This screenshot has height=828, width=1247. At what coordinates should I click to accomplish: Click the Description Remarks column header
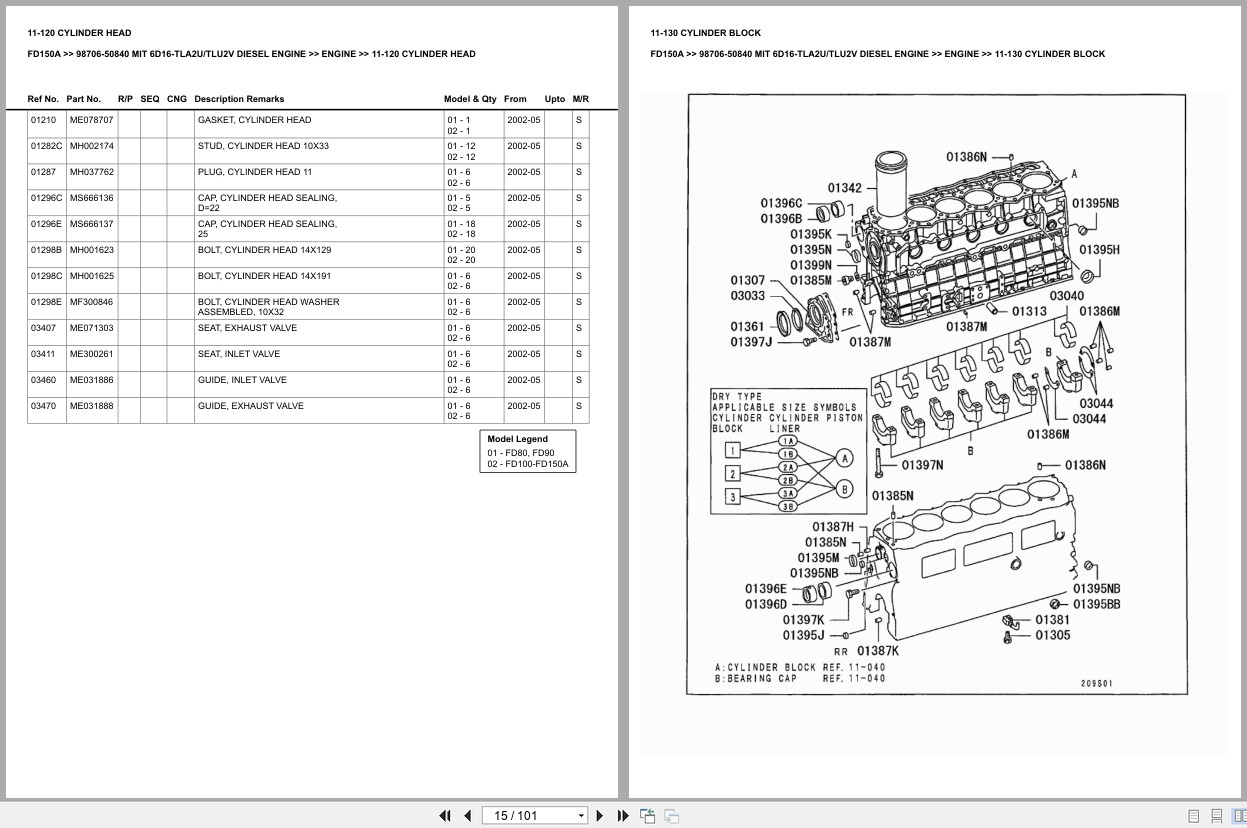(x=239, y=99)
